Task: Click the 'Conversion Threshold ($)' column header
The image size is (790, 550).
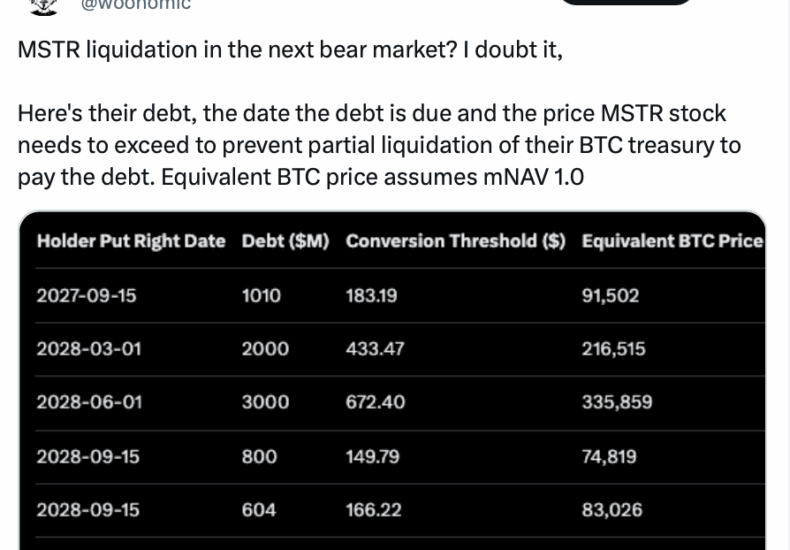Action: 455,241
